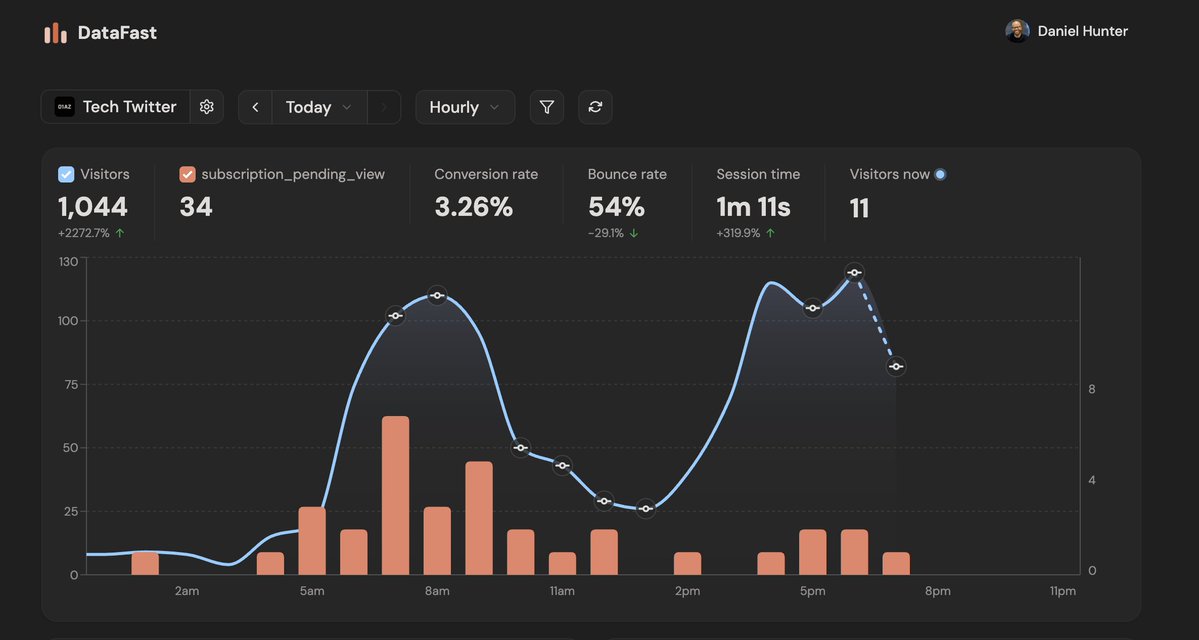Open the Hourly granularity dropdown
The image size is (1199, 640).
463,106
